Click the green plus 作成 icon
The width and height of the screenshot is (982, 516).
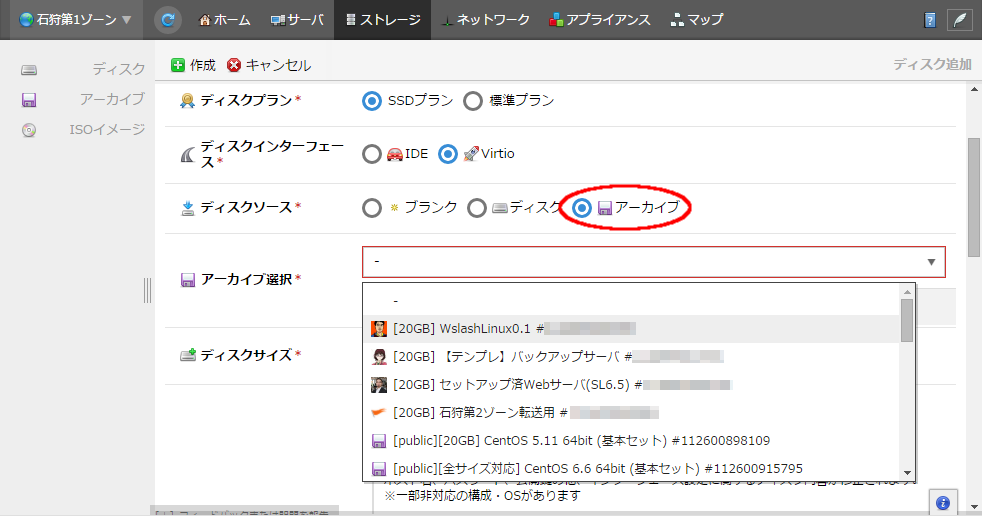pyautogui.click(x=178, y=65)
